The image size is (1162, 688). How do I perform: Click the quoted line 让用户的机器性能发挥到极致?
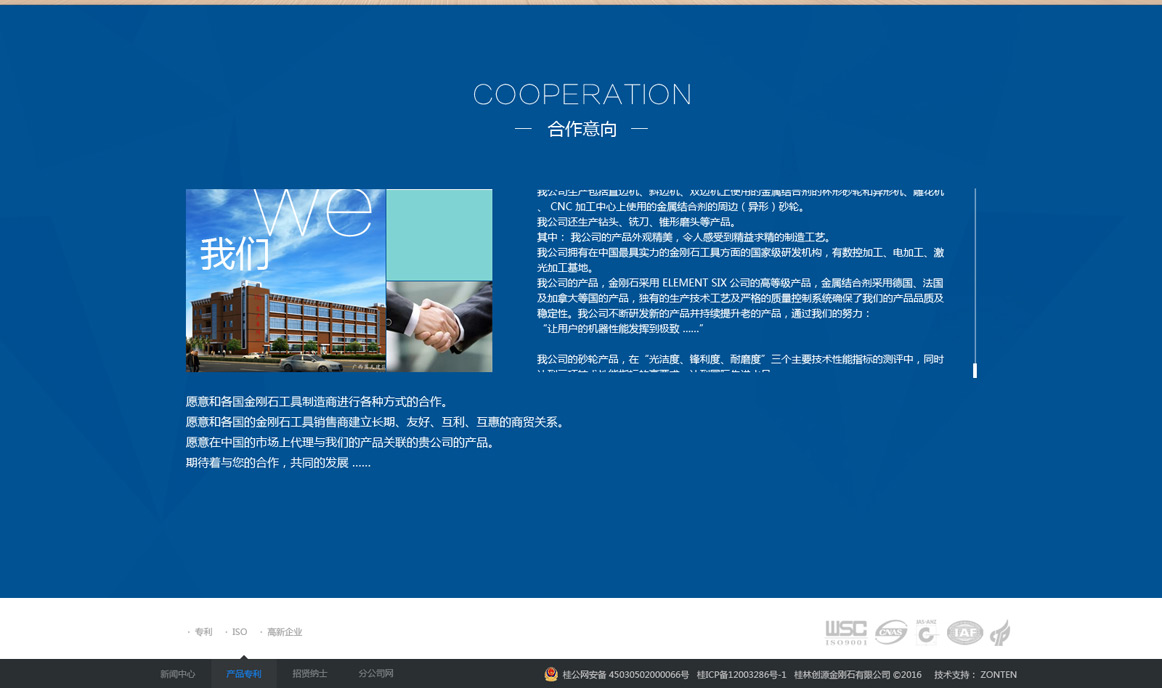click(622, 328)
